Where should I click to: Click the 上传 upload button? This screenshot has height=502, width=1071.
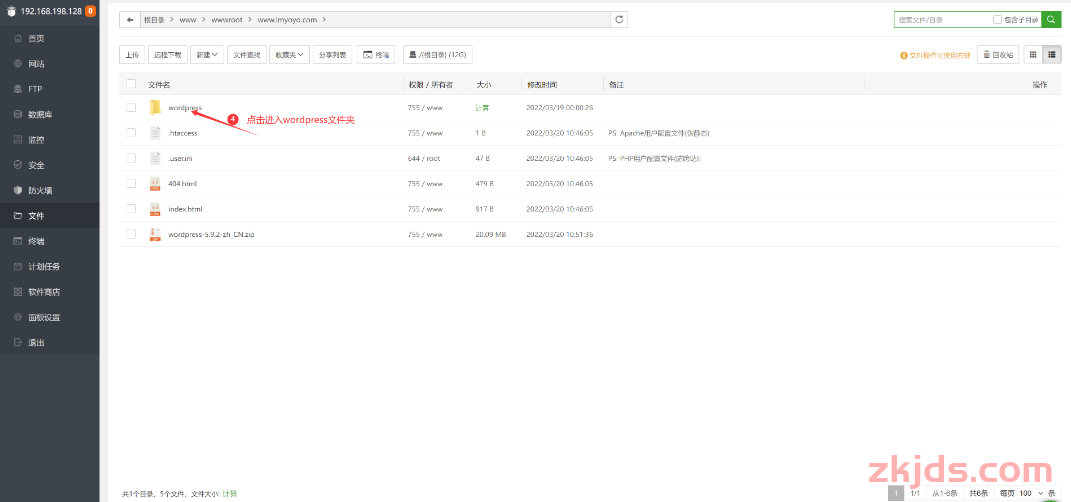click(132, 55)
